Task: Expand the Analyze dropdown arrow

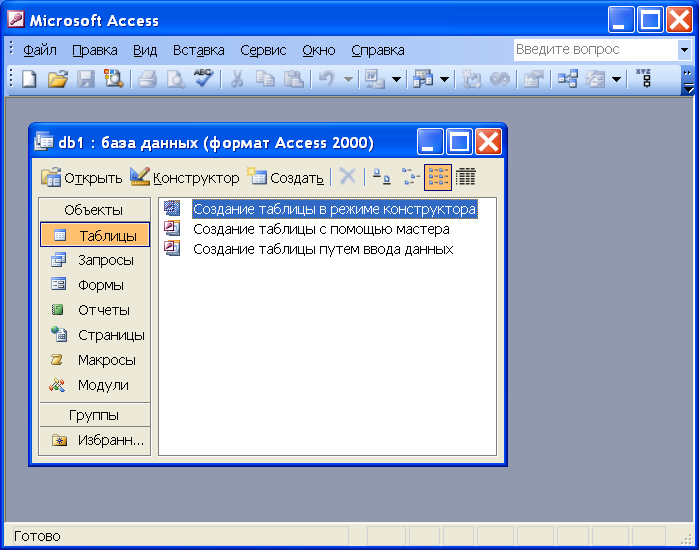Action: (444, 80)
